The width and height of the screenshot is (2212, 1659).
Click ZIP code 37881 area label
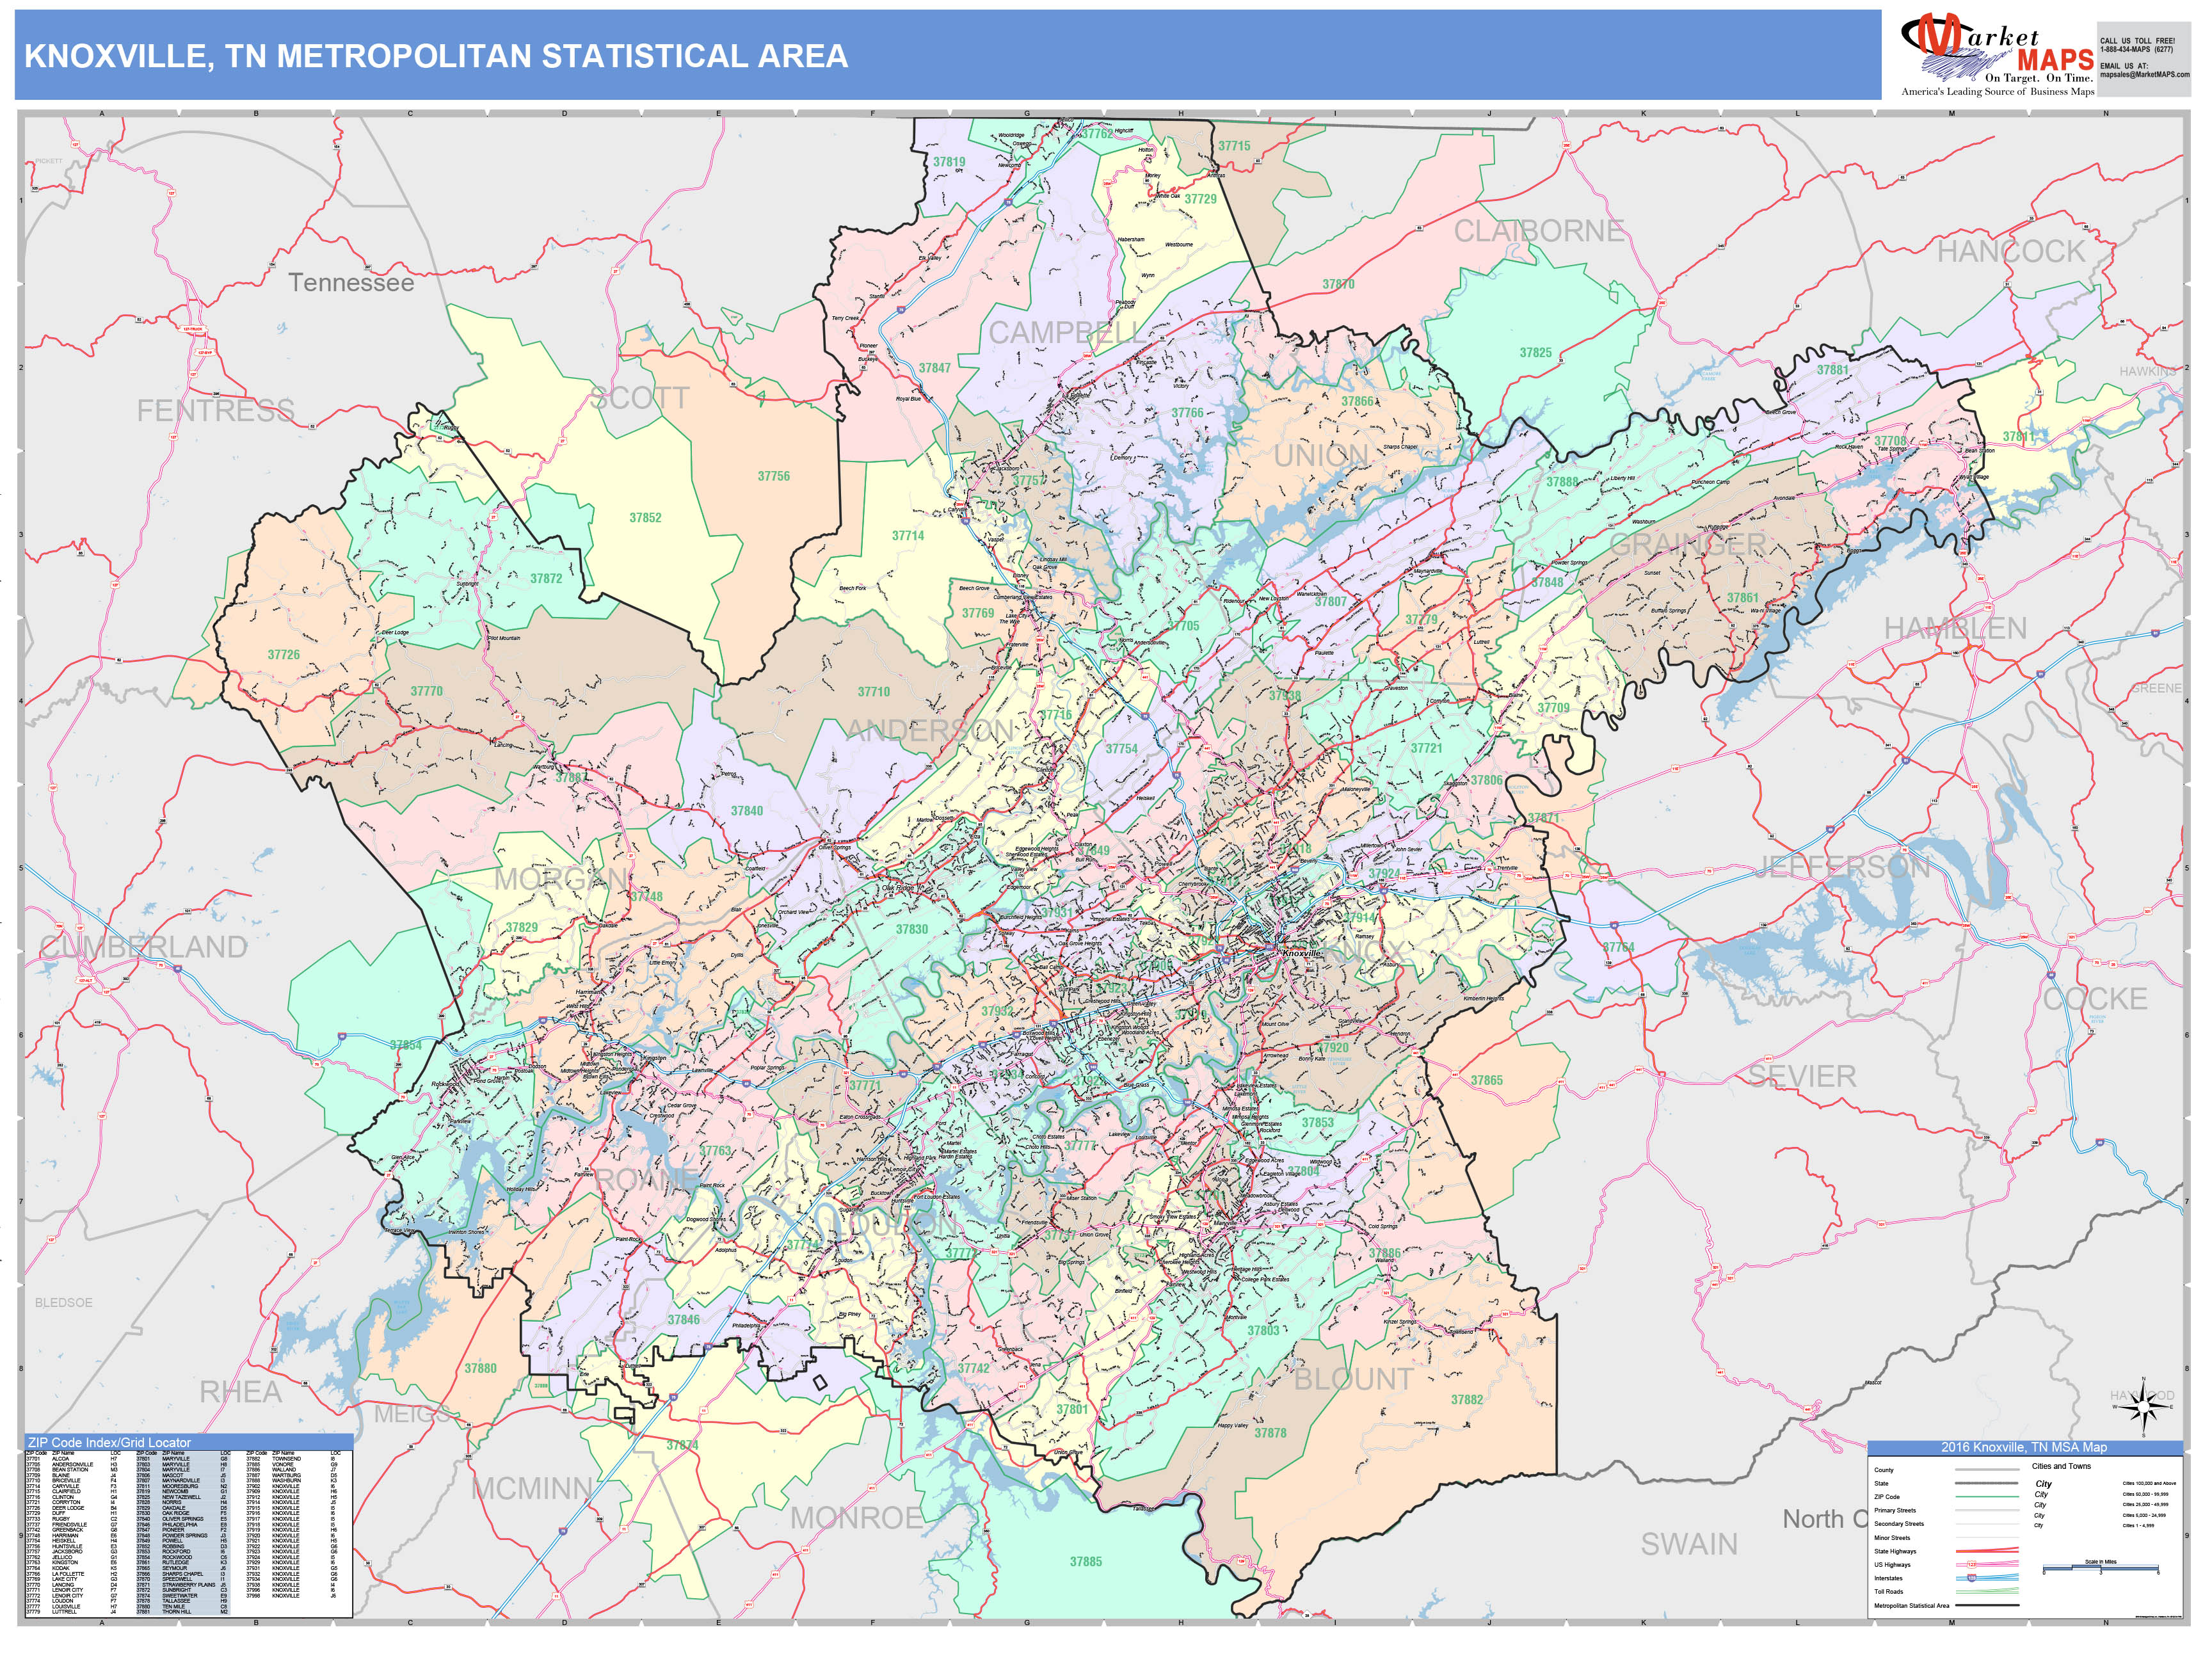tap(1832, 370)
